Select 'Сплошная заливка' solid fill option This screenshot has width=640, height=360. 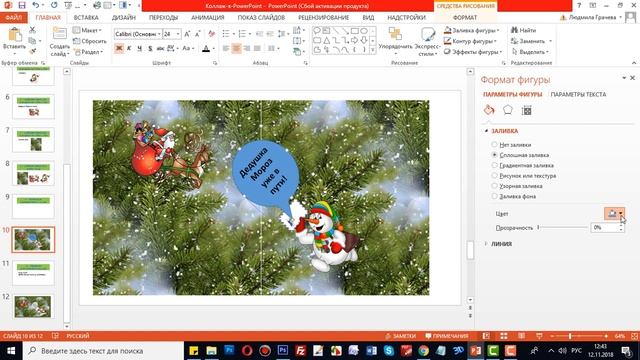pyautogui.click(x=520, y=155)
